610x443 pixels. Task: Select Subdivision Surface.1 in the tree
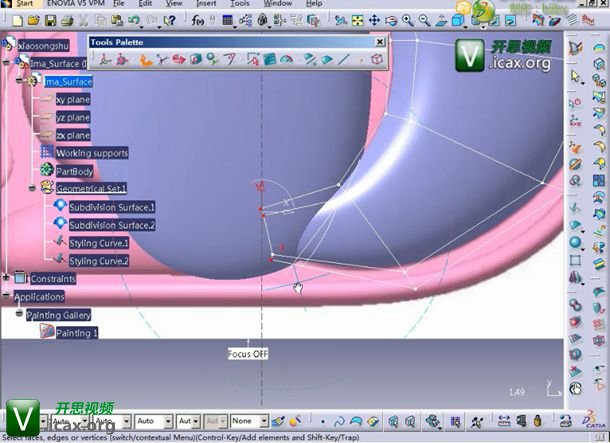pos(112,207)
